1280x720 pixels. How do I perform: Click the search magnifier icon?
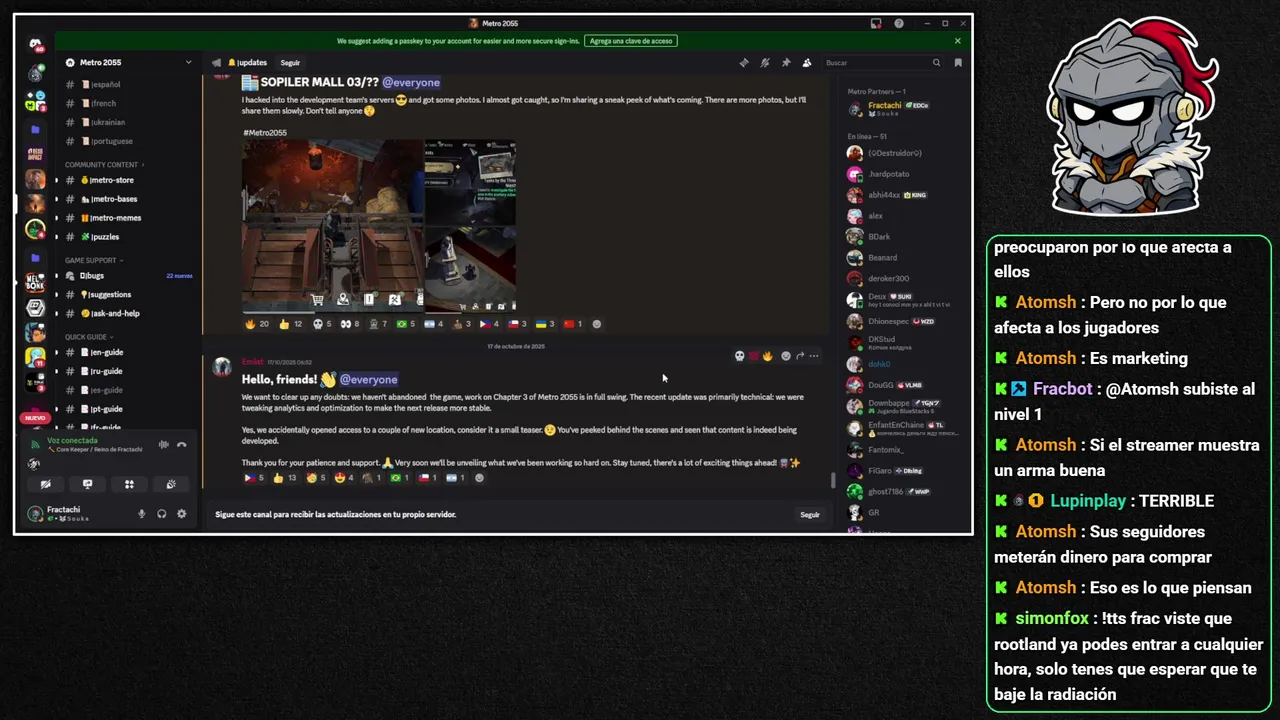pyautogui.click(x=936, y=63)
